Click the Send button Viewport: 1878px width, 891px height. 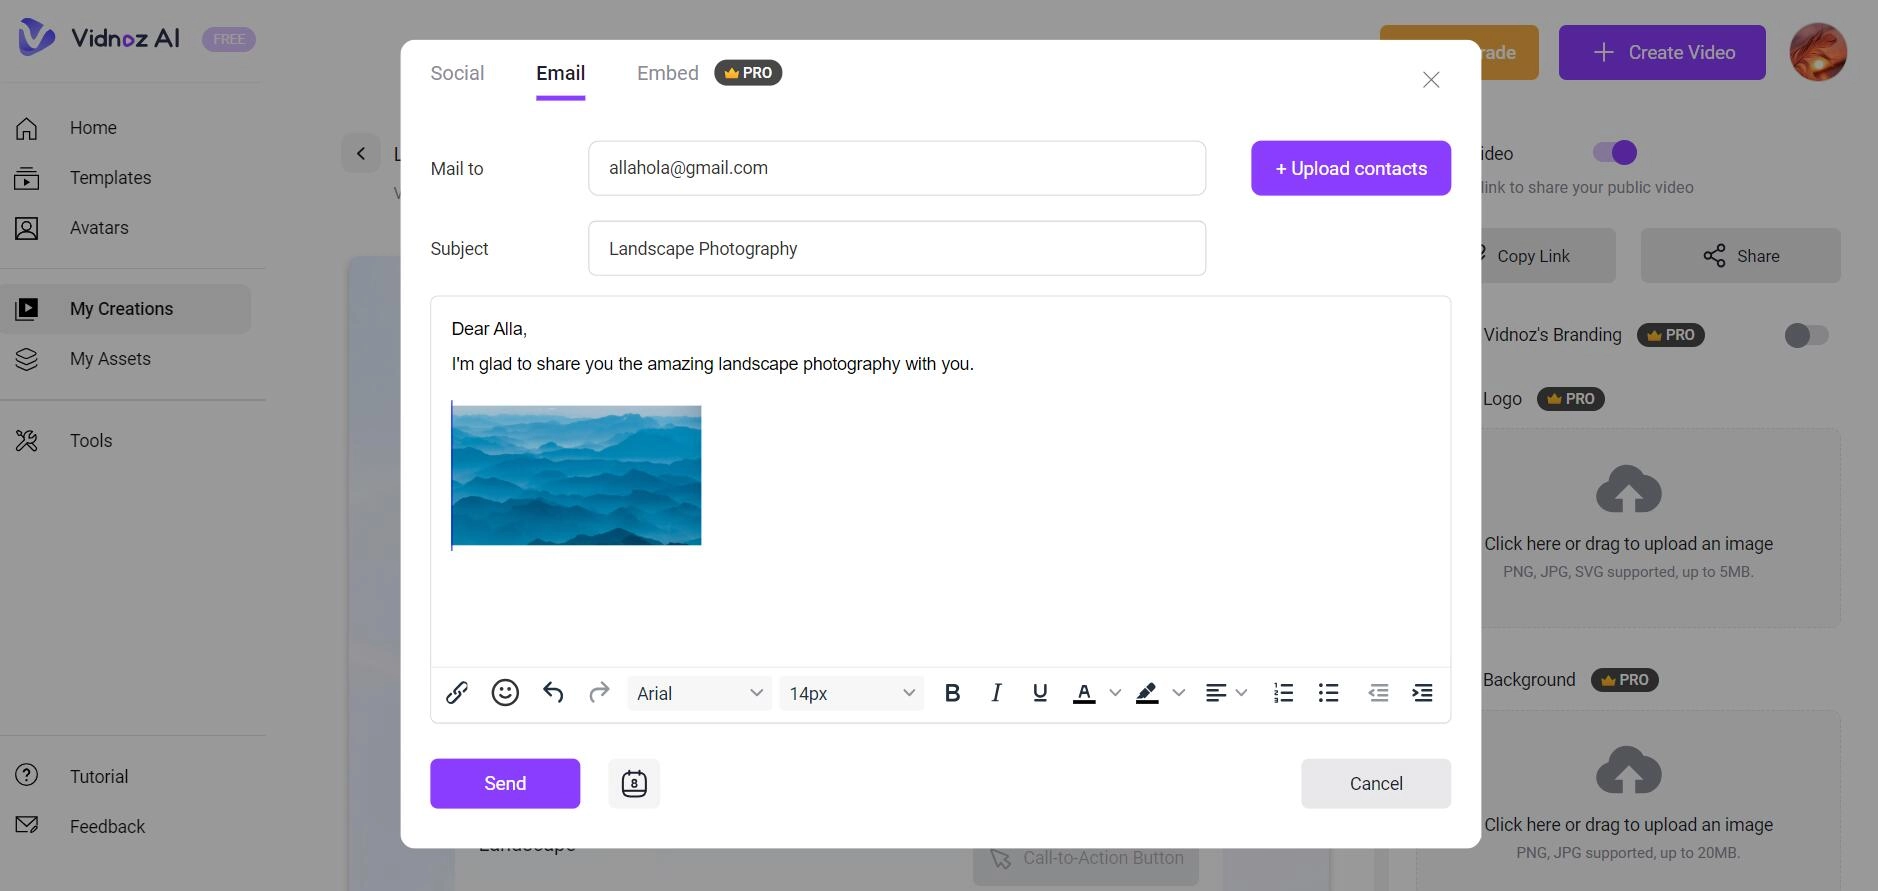pos(505,784)
